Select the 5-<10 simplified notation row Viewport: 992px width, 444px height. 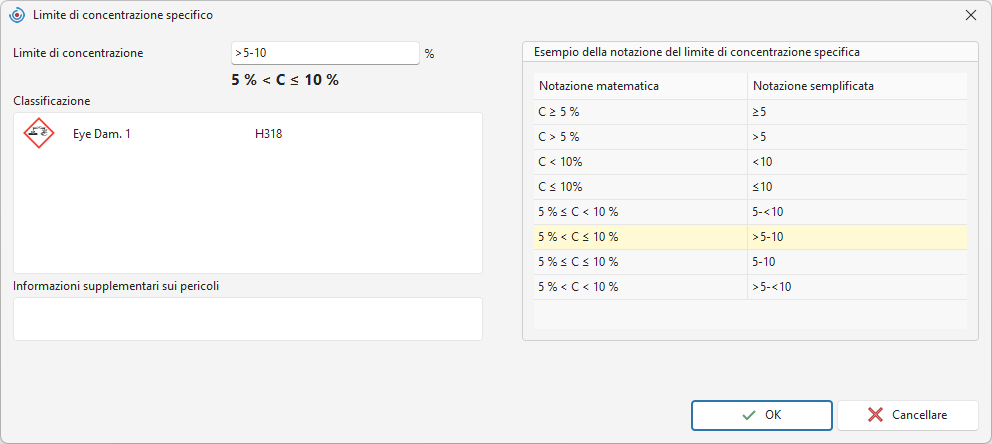click(x=750, y=212)
